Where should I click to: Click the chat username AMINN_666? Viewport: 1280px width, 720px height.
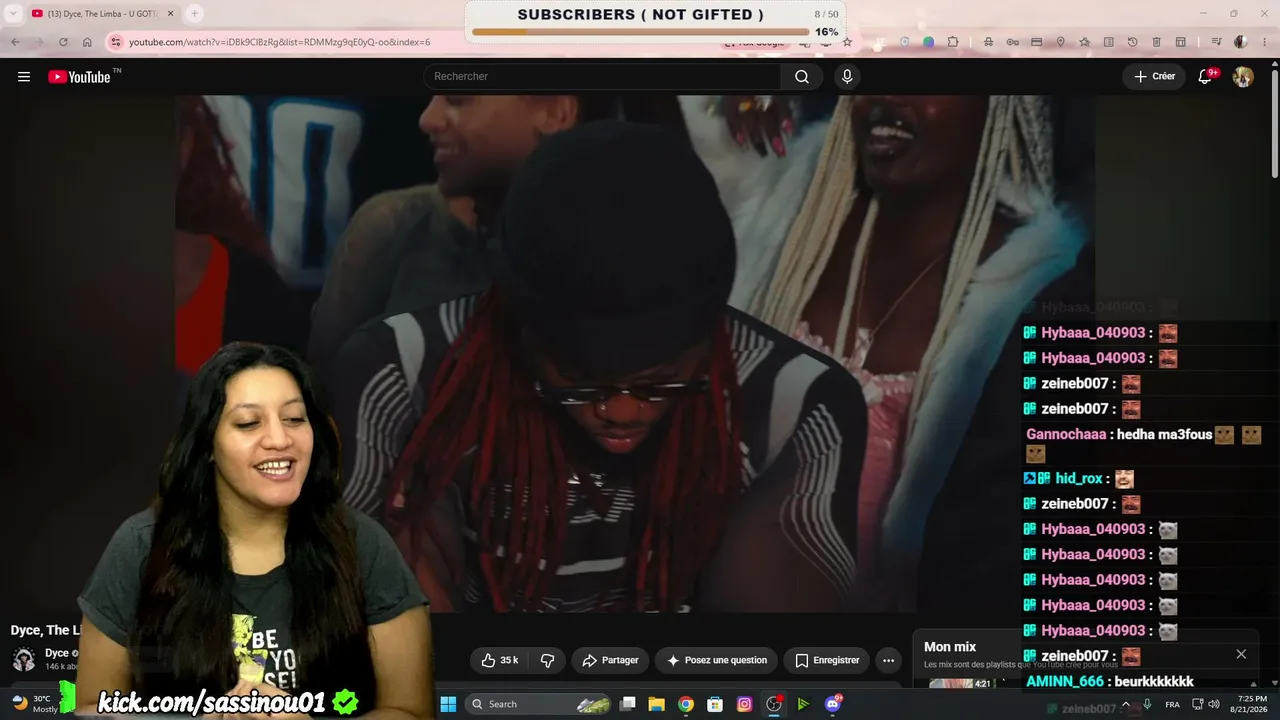1066,682
